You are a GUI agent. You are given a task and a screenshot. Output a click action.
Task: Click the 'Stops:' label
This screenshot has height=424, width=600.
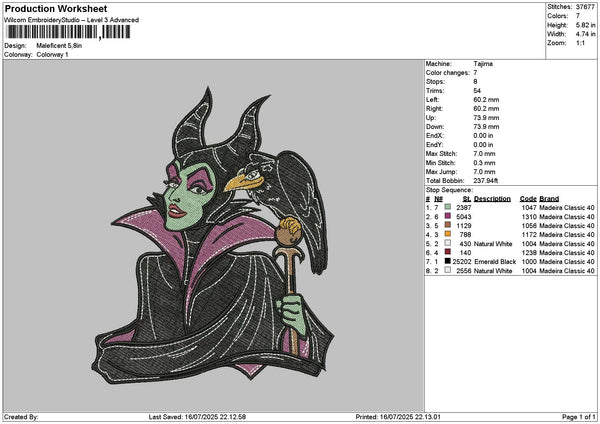435,82
